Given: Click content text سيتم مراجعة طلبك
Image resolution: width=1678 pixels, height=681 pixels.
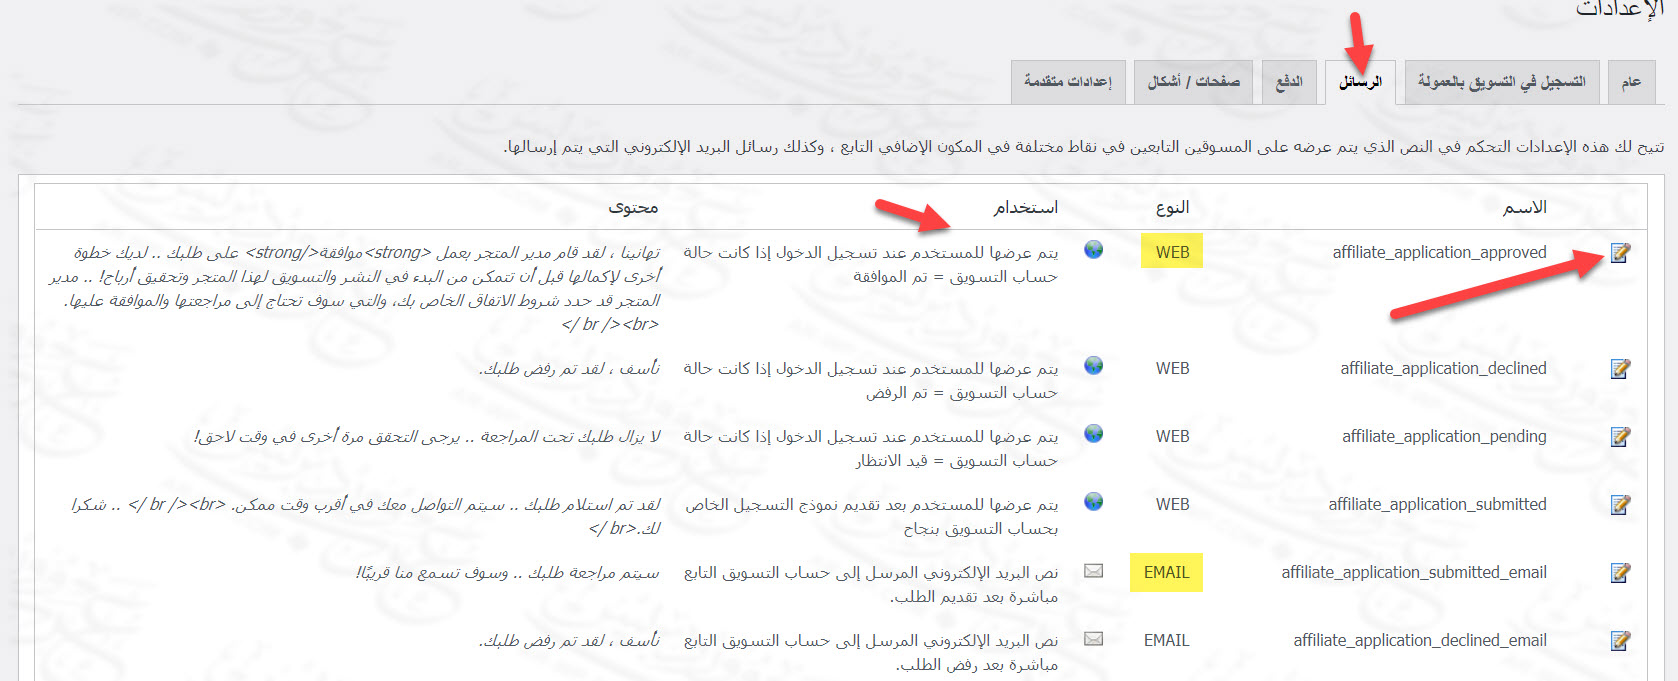Looking at the screenshot, I should (508, 573).
